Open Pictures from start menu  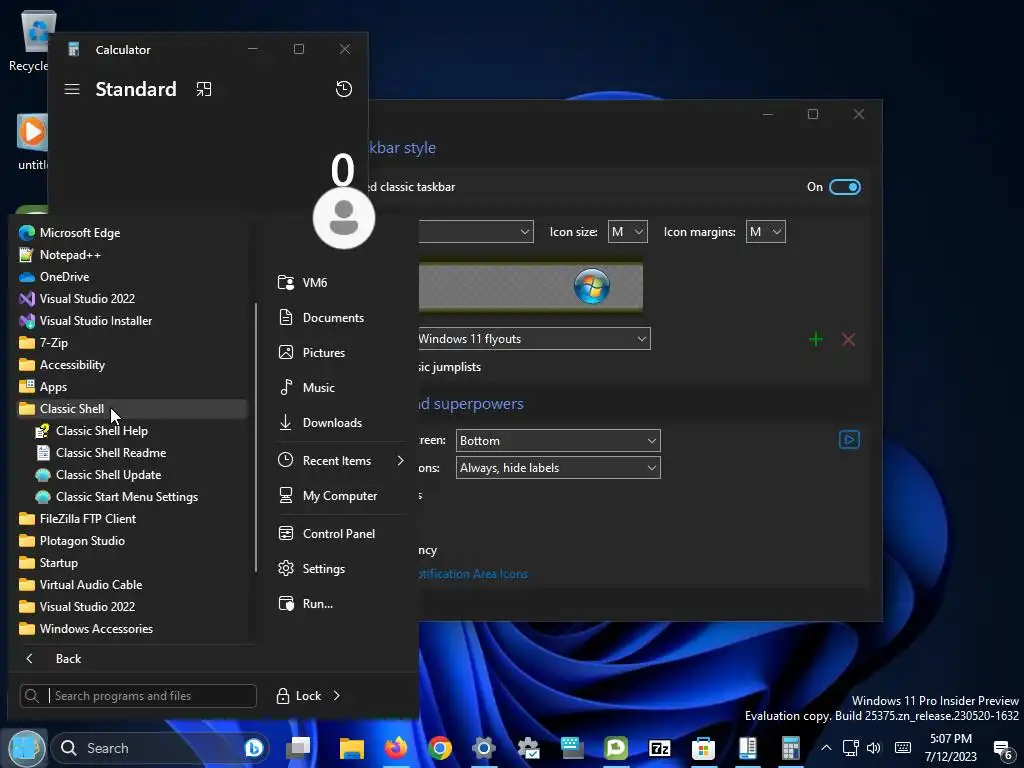coord(311,353)
